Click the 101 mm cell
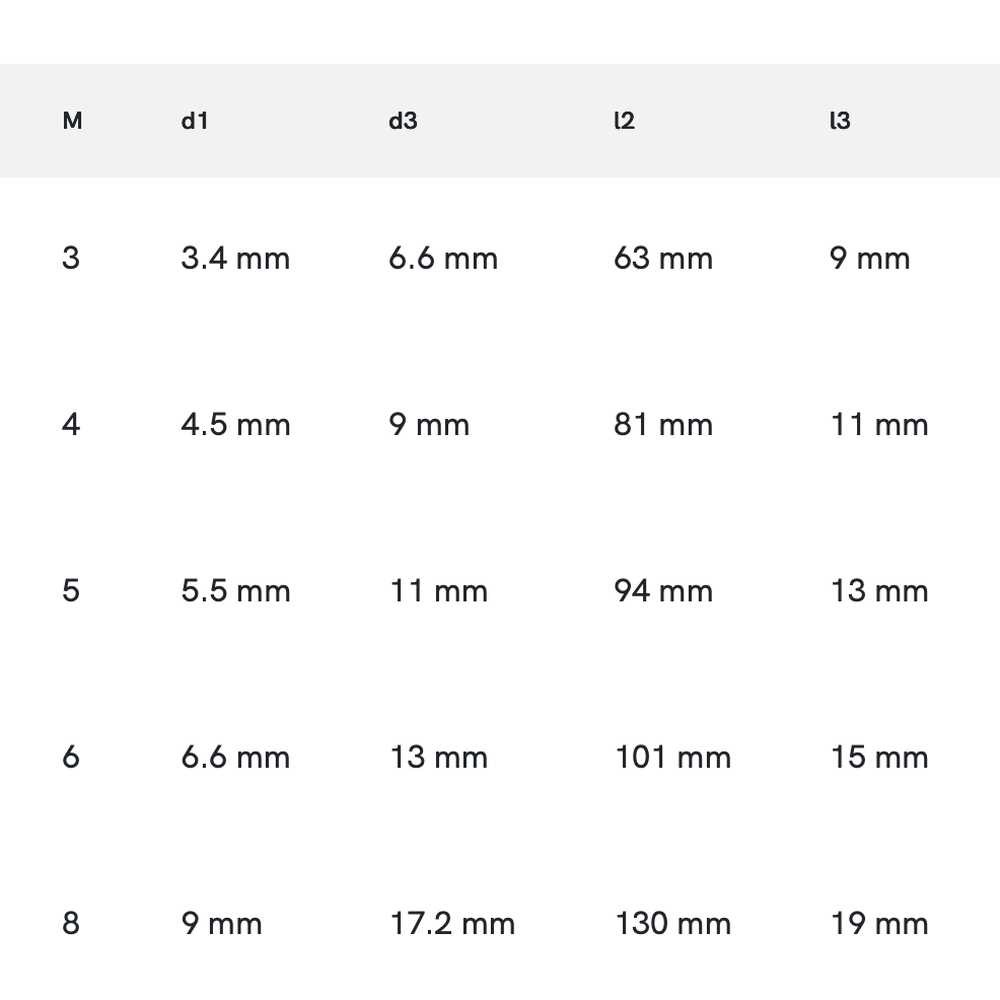Screen dimensions: 1000x1000 [672, 757]
